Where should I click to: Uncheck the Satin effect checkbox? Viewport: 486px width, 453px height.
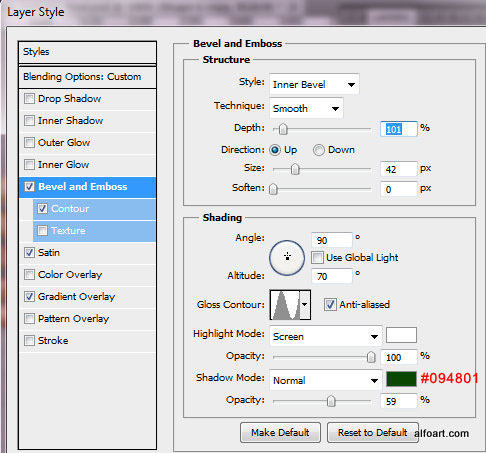pos(29,252)
